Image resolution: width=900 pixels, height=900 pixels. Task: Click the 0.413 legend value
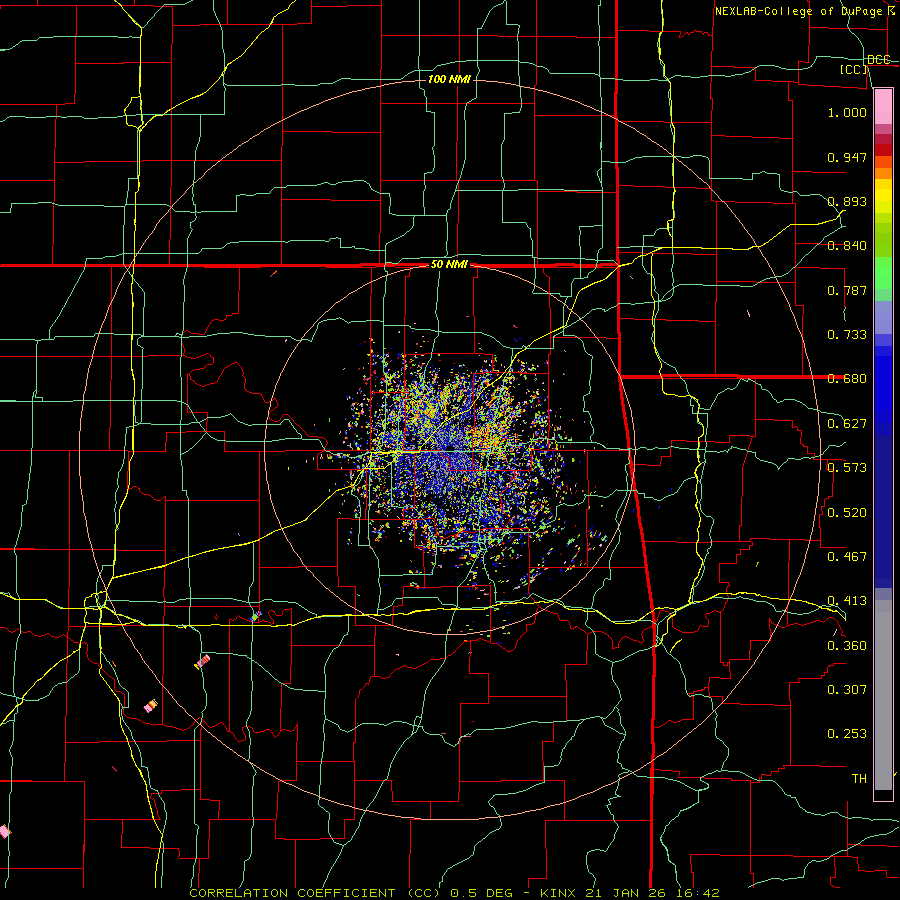click(x=847, y=601)
